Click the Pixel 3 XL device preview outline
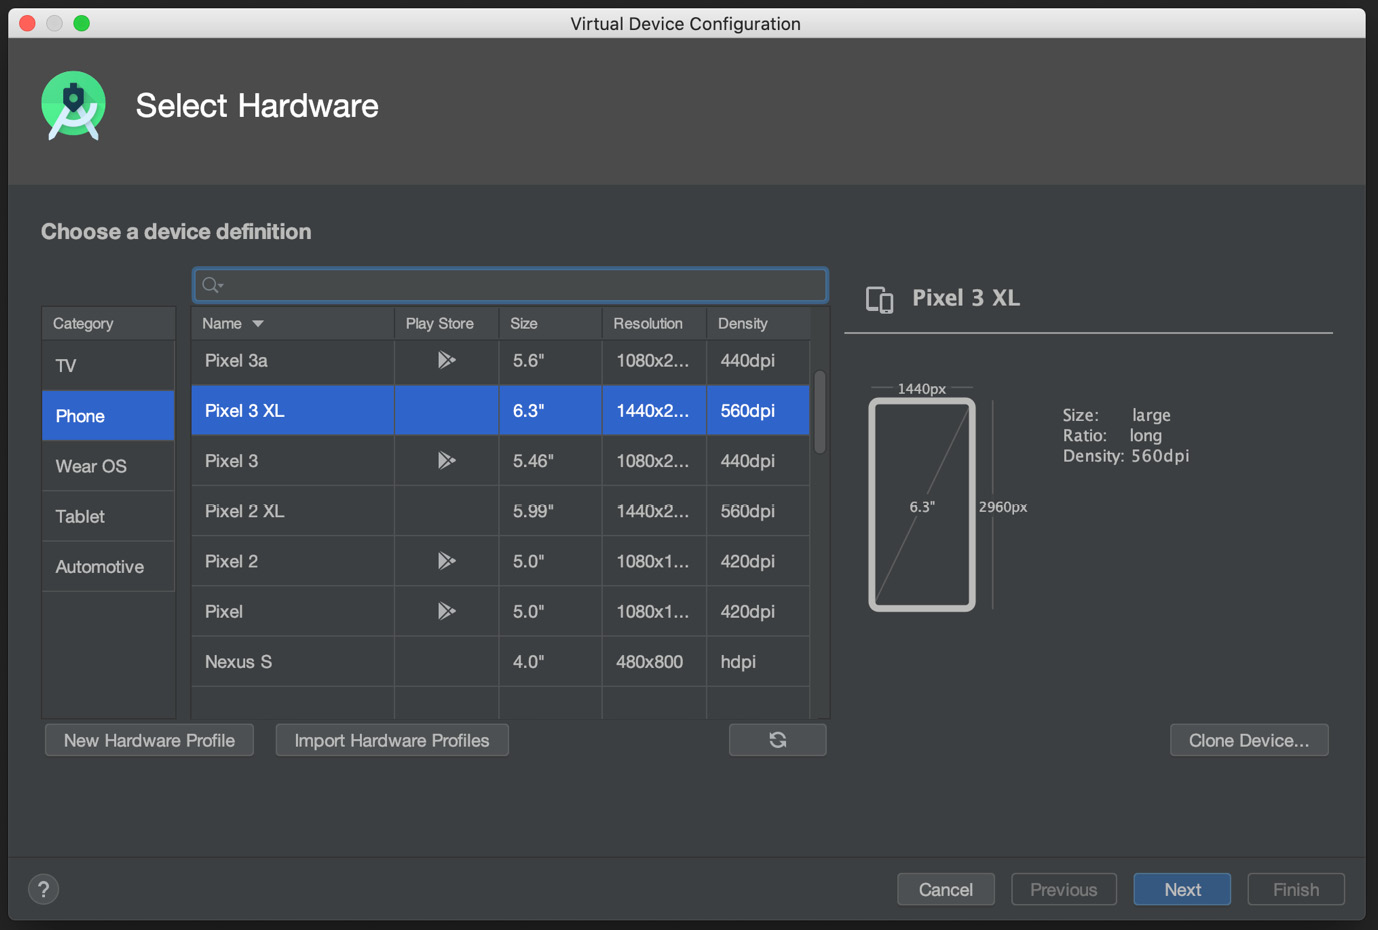The width and height of the screenshot is (1378, 930). [x=922, y=505]
